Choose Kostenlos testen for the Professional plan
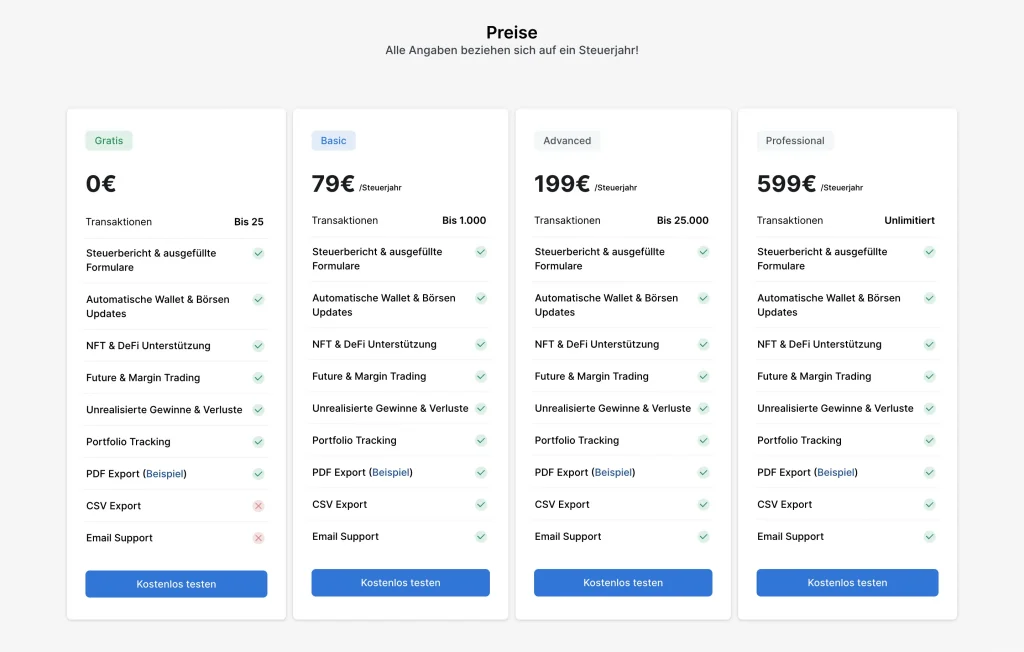 pos(847,583)
